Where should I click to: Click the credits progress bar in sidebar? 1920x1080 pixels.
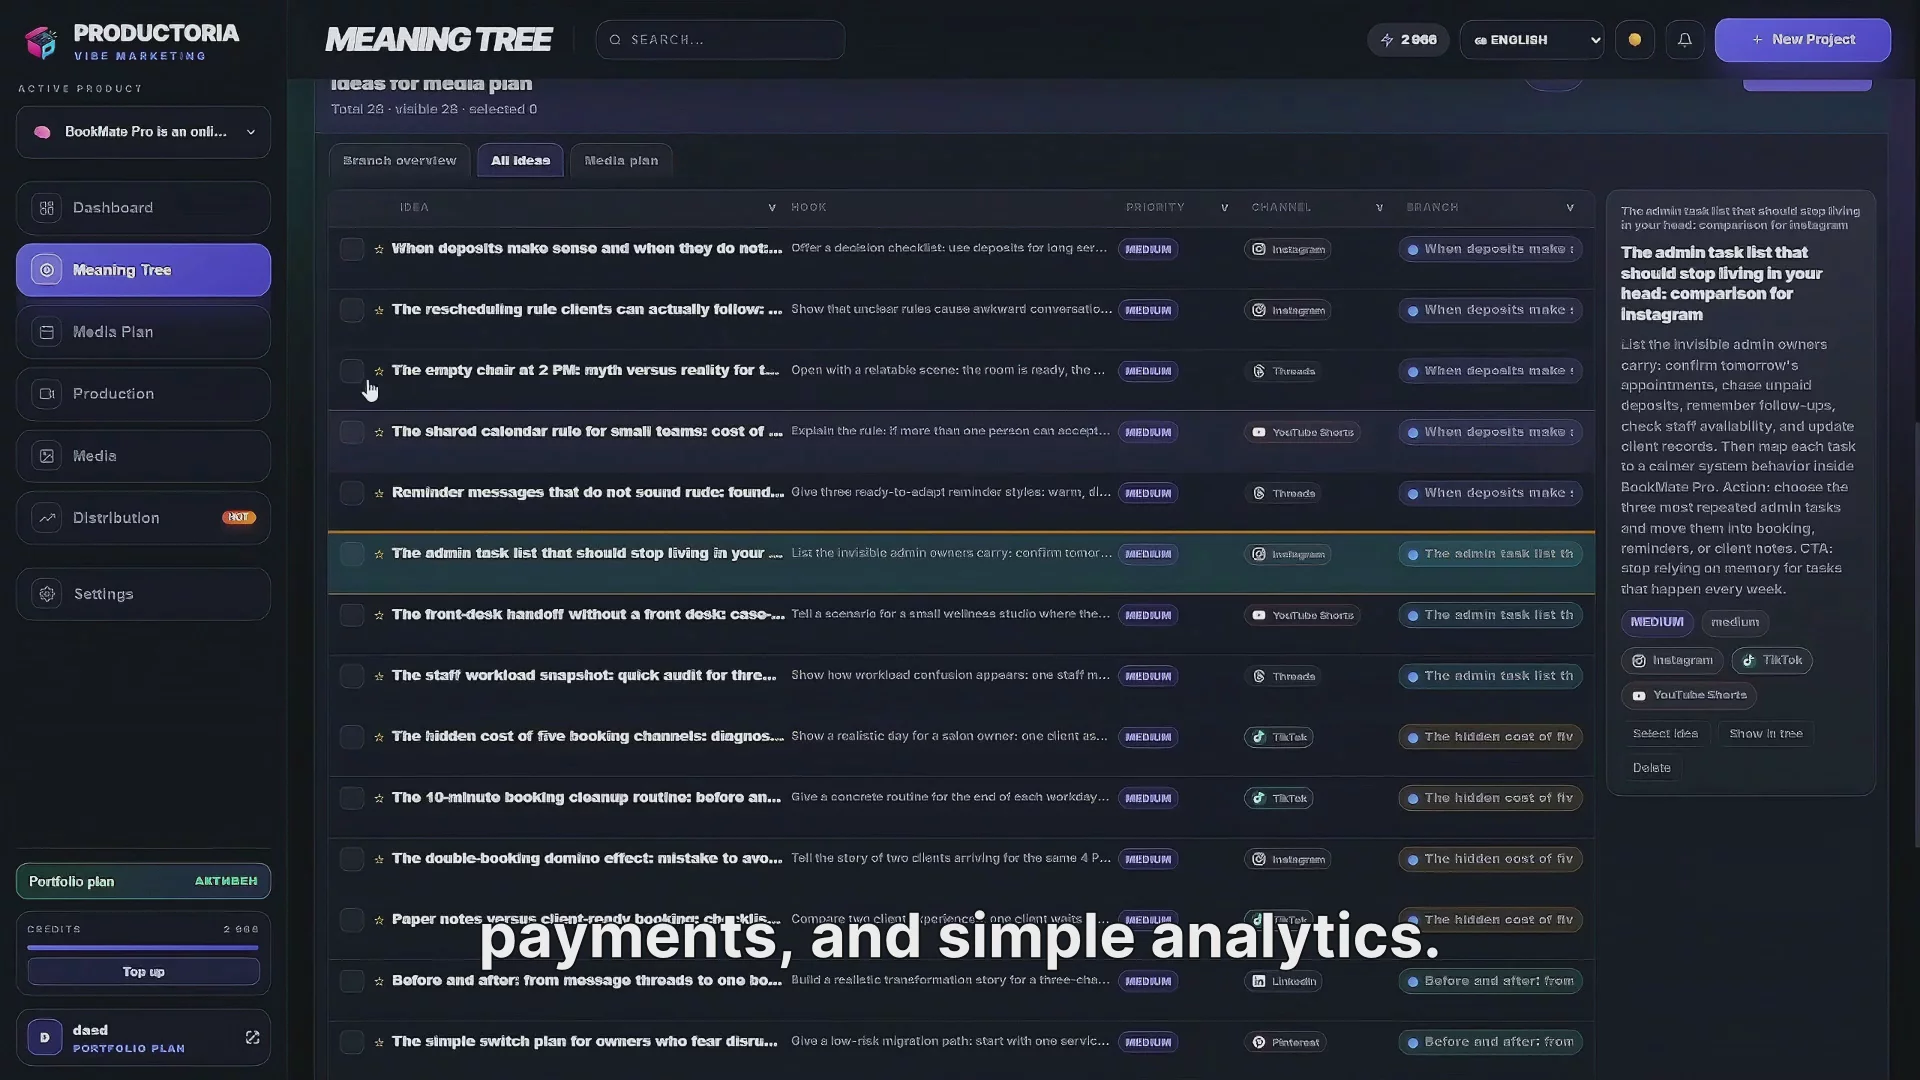tap(143, 947)
